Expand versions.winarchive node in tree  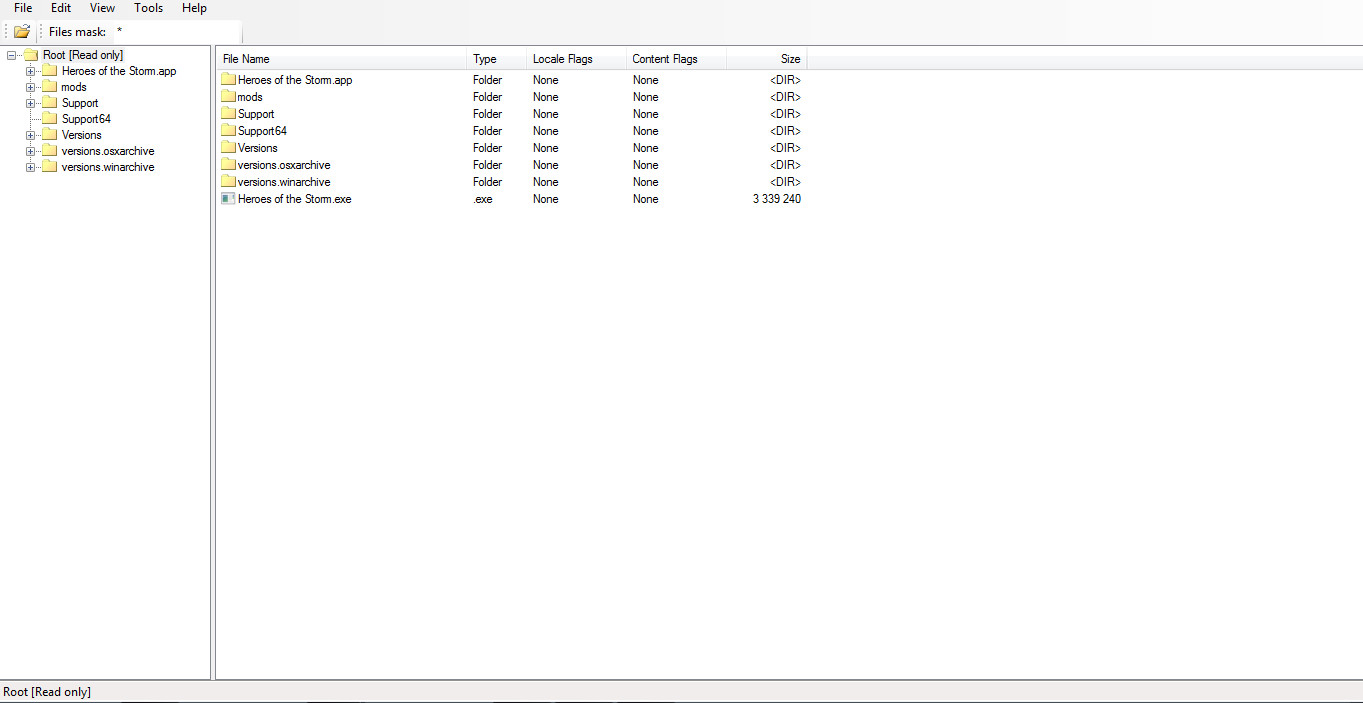click(x=31, y=167)
